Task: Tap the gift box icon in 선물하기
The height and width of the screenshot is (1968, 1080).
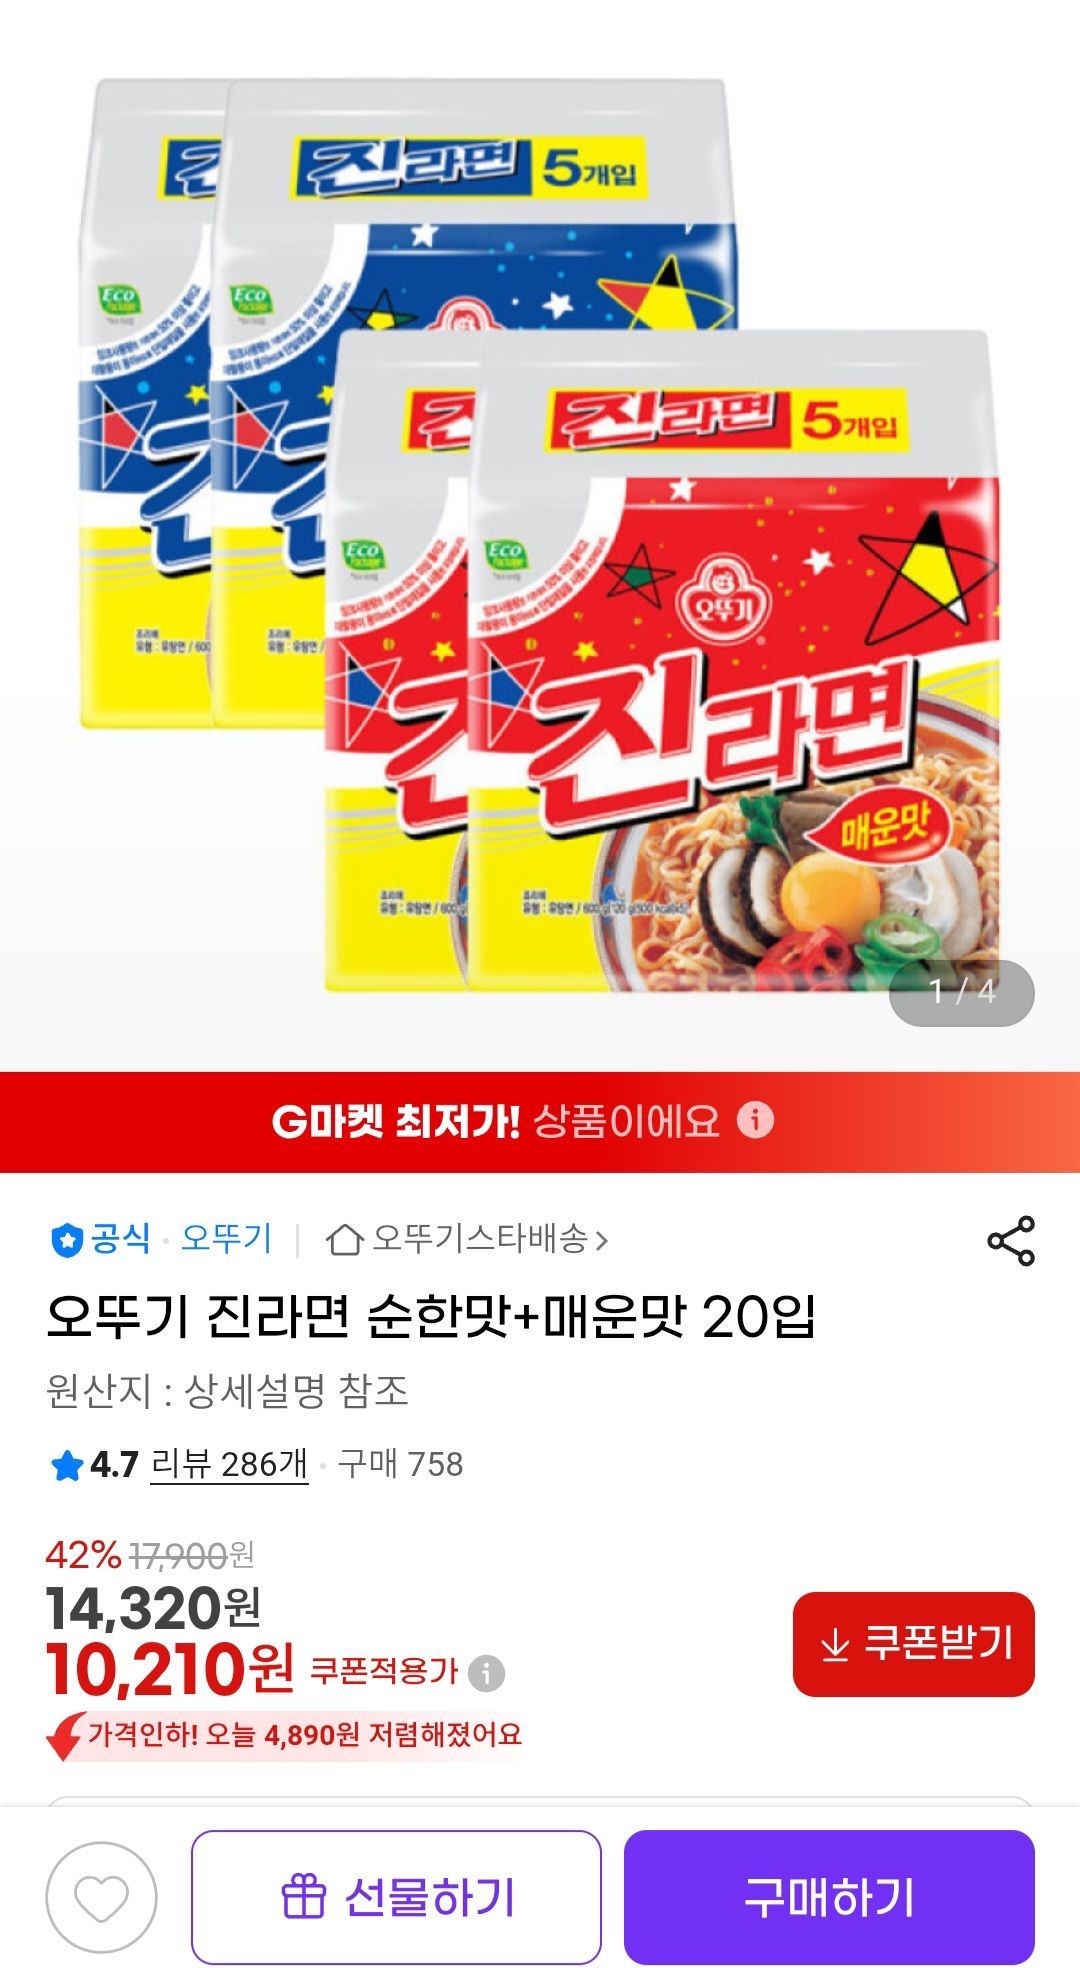Action: point(303,1897)
